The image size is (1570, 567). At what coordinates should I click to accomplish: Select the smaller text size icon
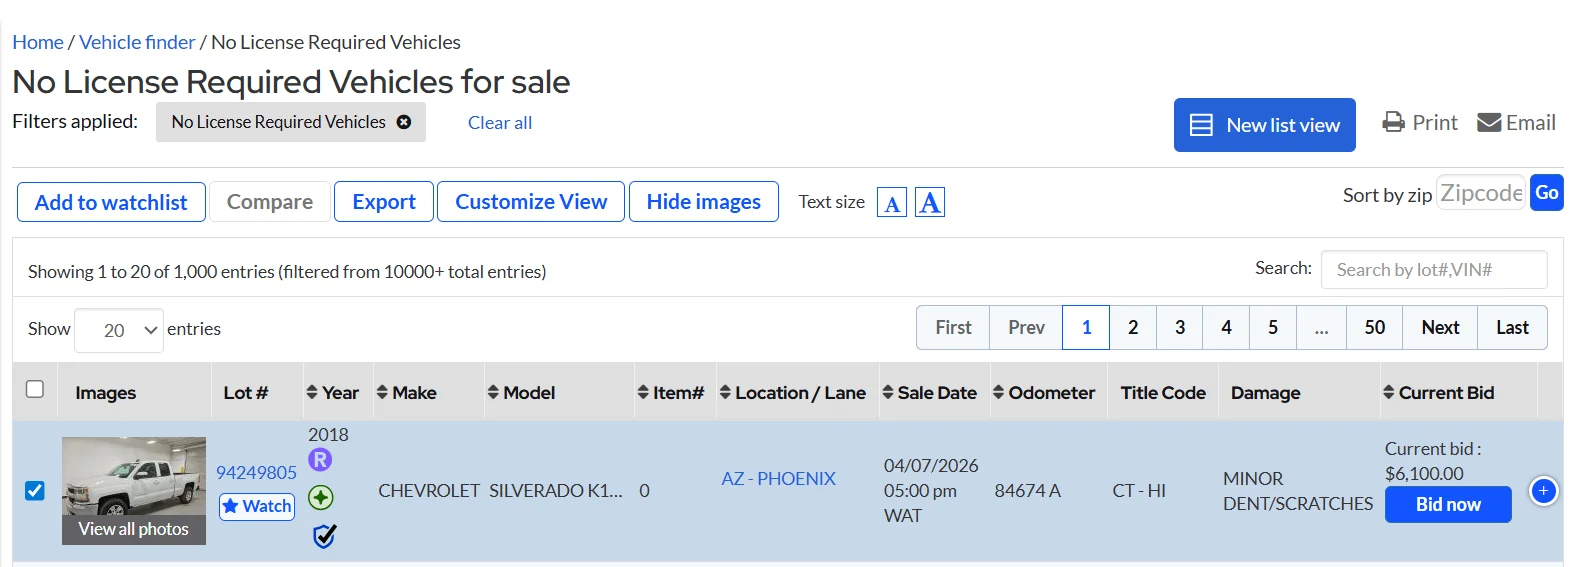[892, 203]
